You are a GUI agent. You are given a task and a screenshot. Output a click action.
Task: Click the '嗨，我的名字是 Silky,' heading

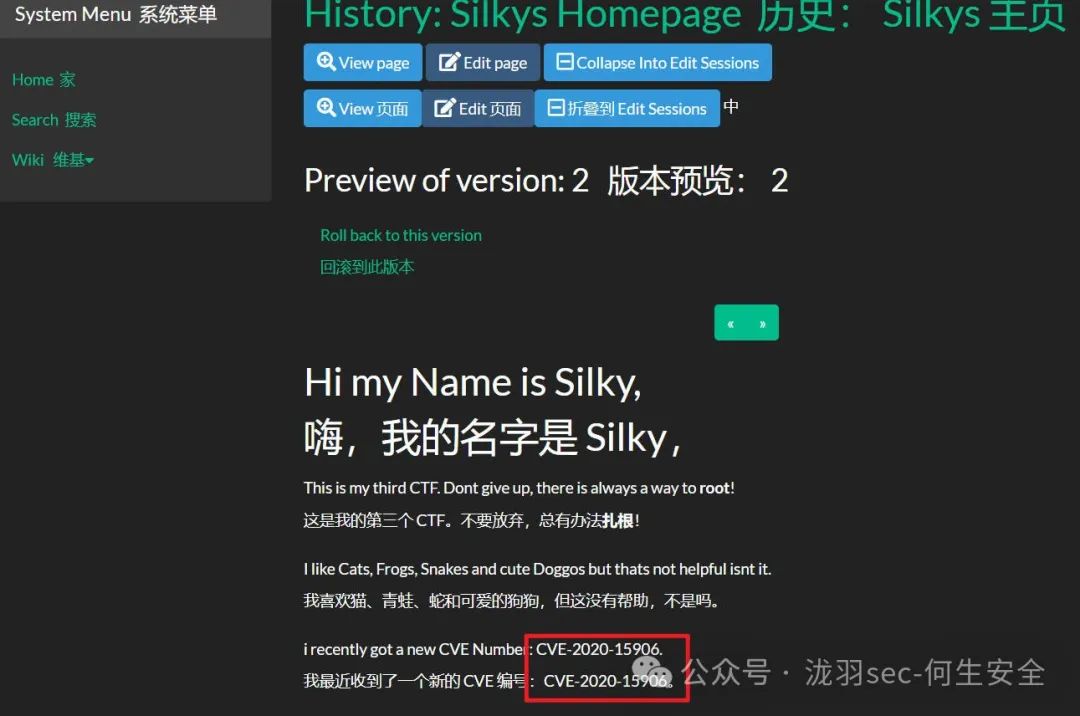click(492, 438)
